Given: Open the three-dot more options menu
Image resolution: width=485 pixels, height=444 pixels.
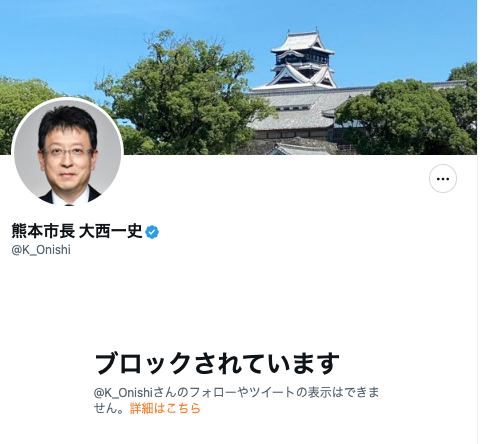Looking at the screenshot, I should [443, 179].
